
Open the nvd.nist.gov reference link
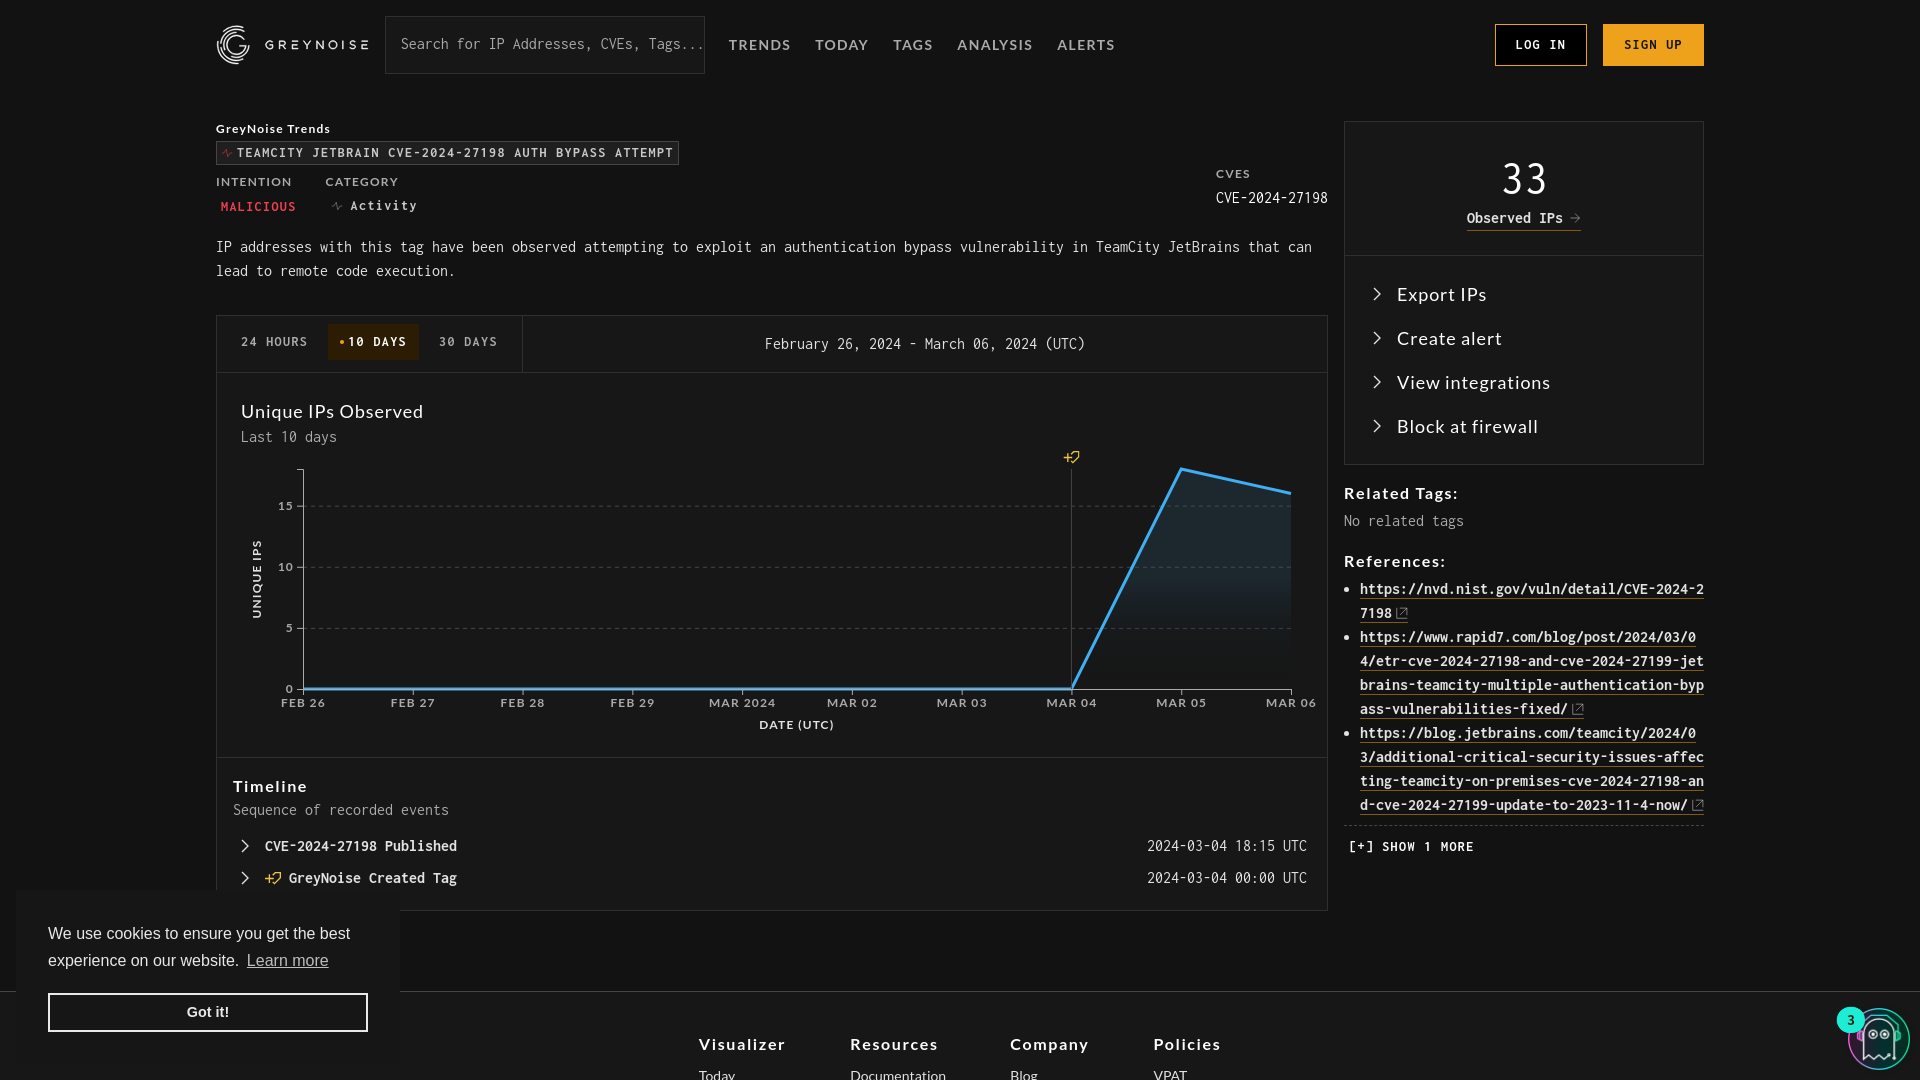pos(1531,601)
